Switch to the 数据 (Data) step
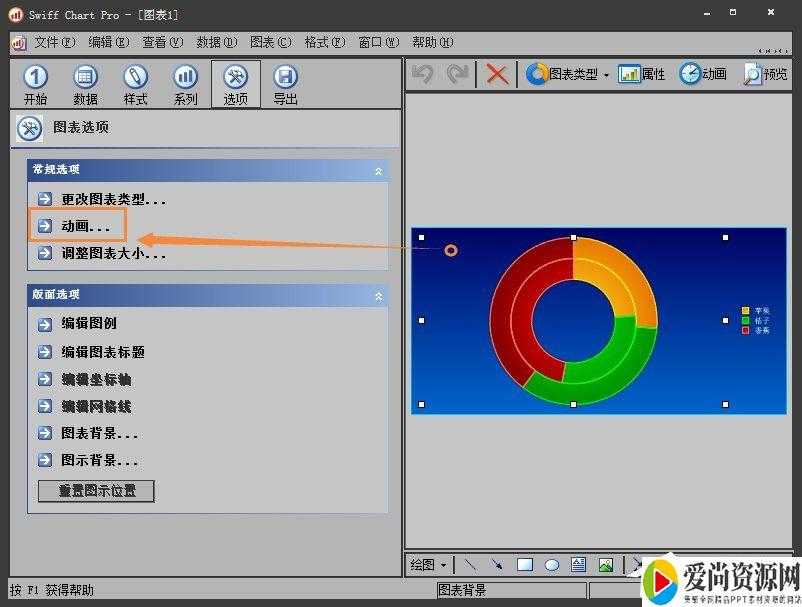802x607 pixels. pos(85,85)
